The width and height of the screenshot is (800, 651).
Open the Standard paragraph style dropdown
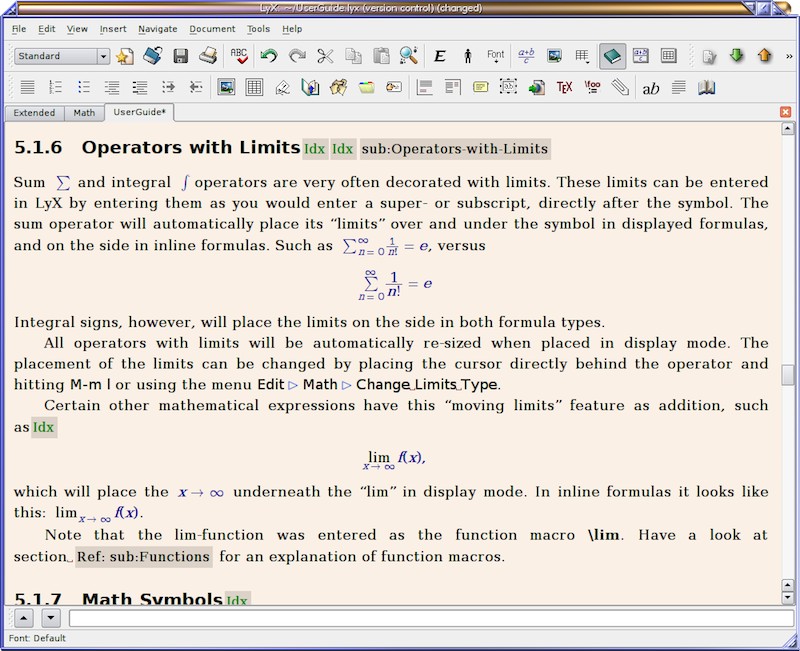pyautogui.click(x=62, y=56)
